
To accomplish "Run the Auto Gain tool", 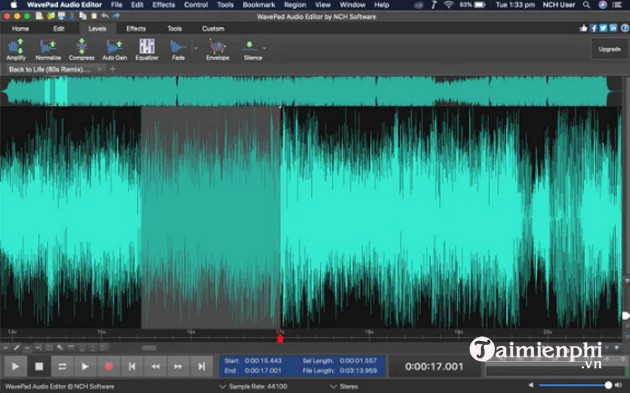I will pos(115,49).
